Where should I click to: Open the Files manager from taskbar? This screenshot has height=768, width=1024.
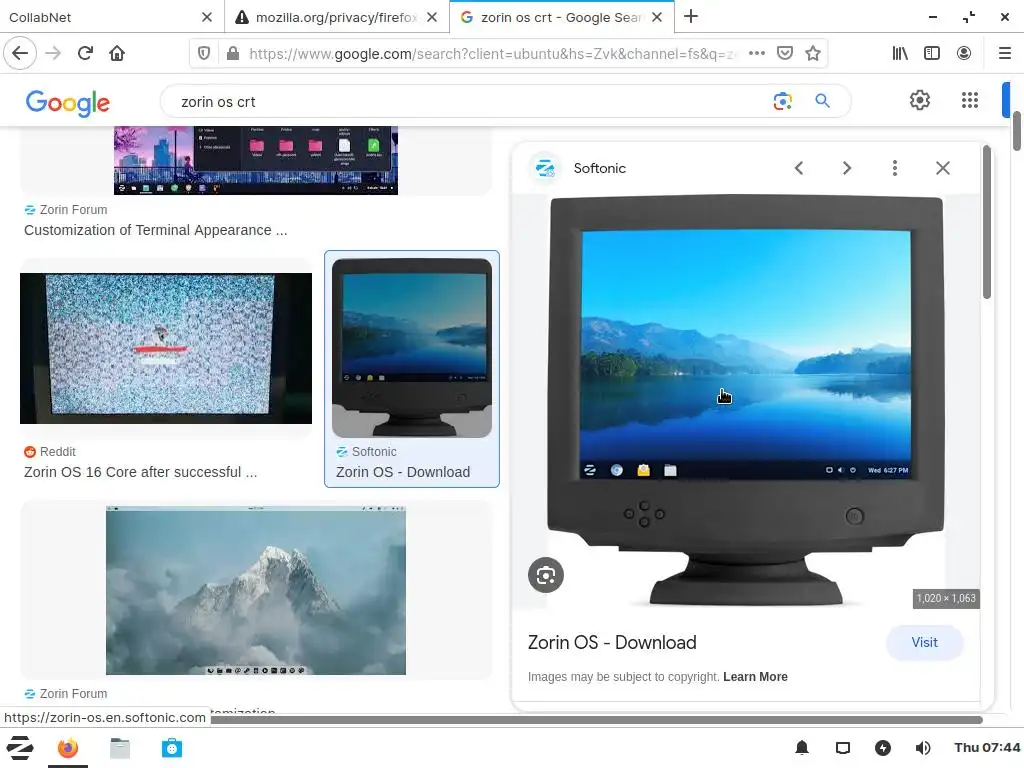coord(120,748)
